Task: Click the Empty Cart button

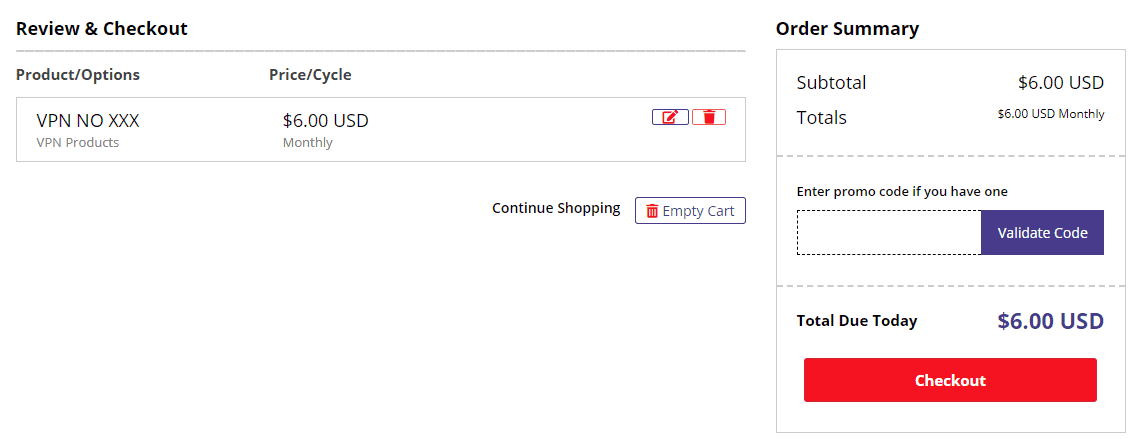Action: 690,210
